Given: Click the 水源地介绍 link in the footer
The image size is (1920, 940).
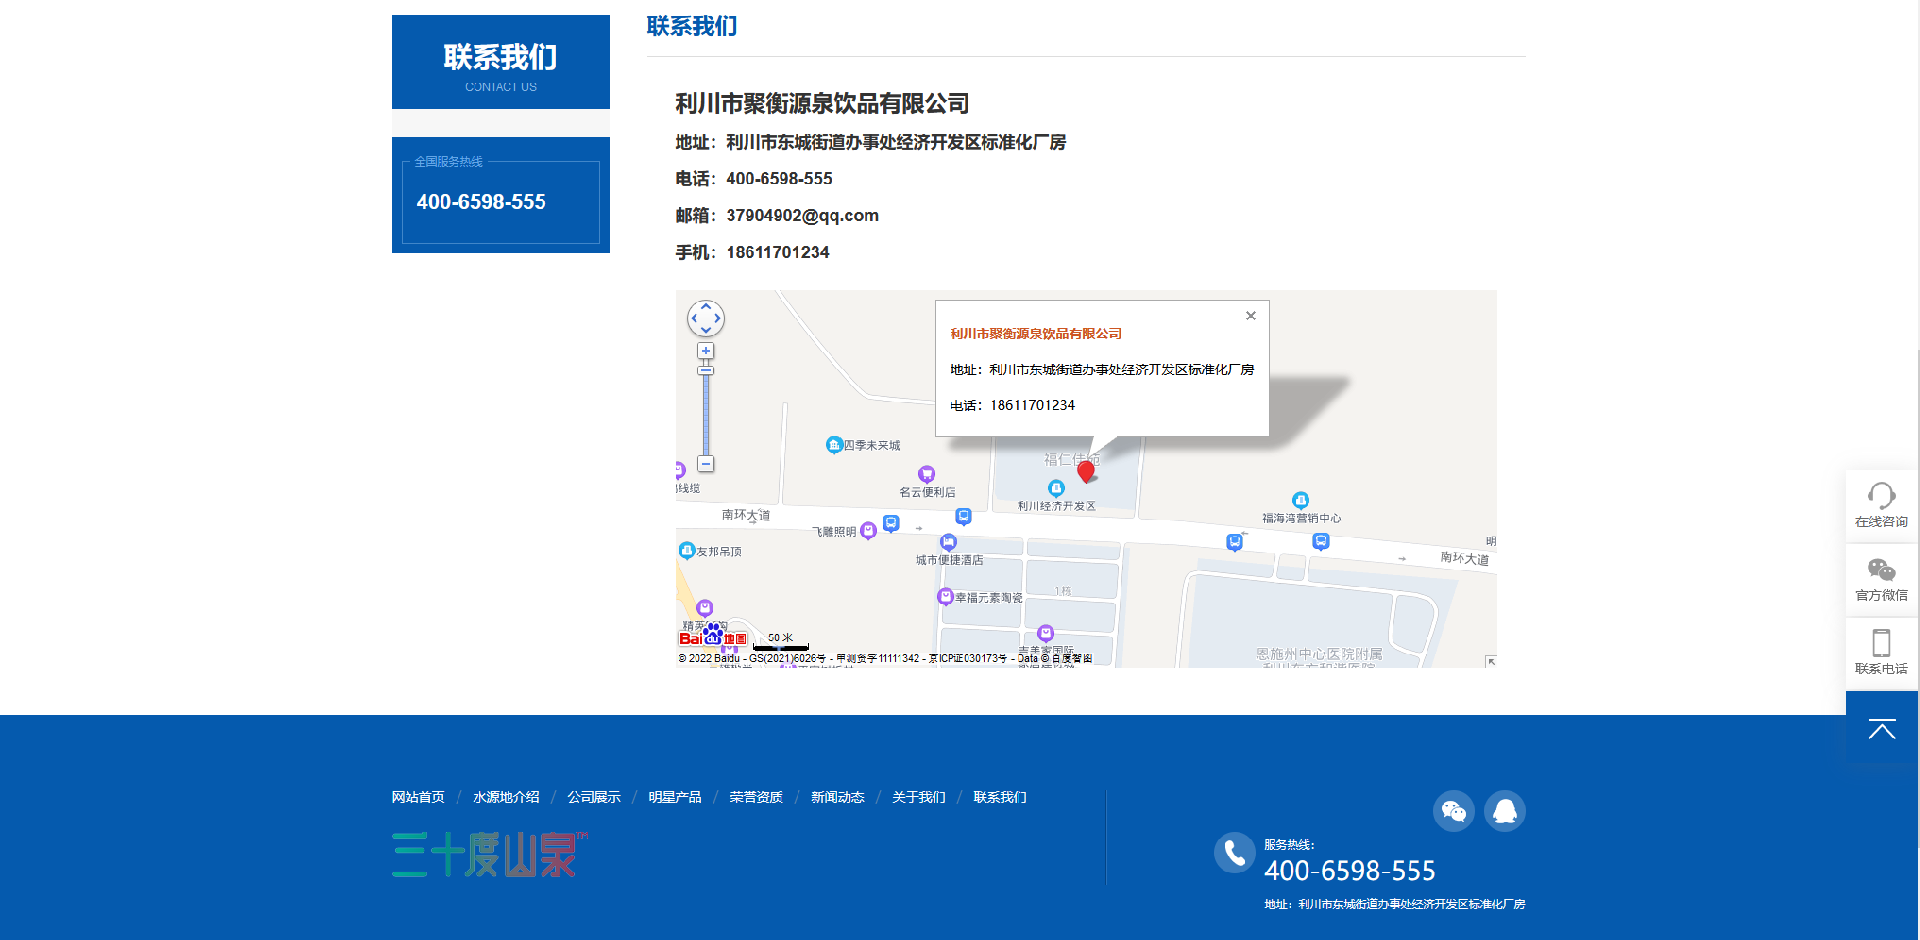Looking at the screenshot, I should [506, 797].
